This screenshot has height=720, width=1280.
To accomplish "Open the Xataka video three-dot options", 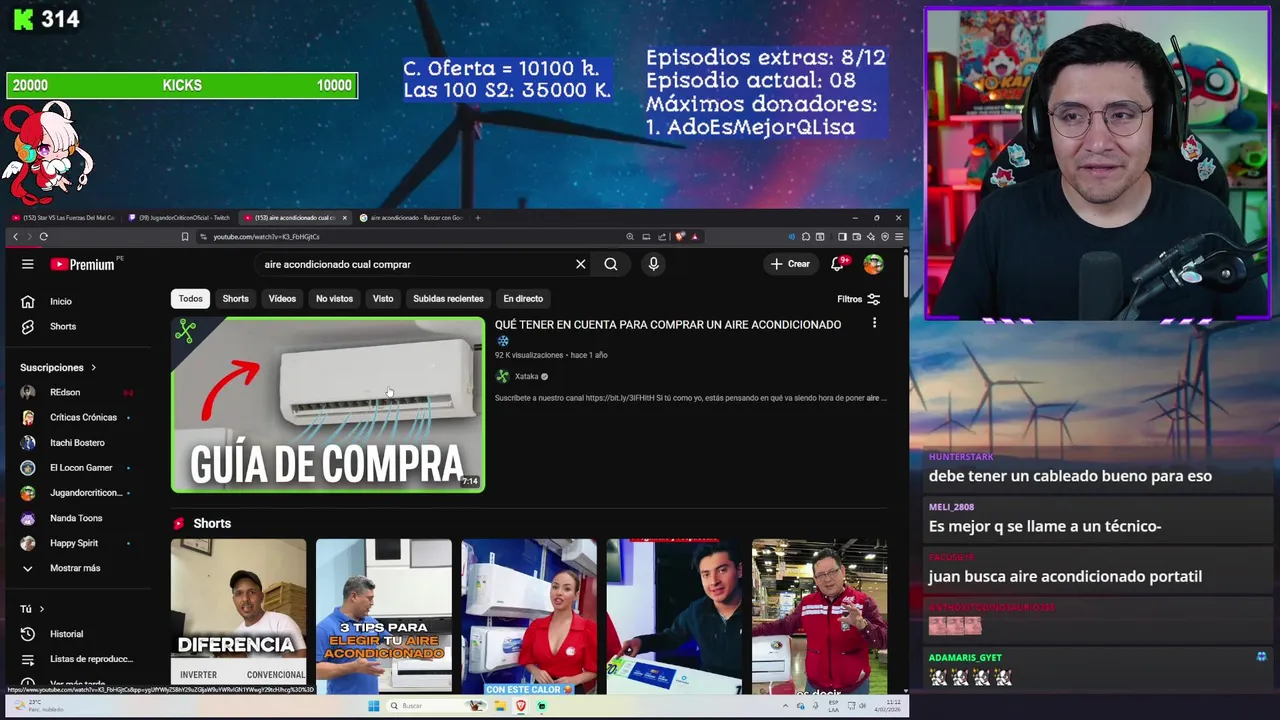I will [874, 323].
